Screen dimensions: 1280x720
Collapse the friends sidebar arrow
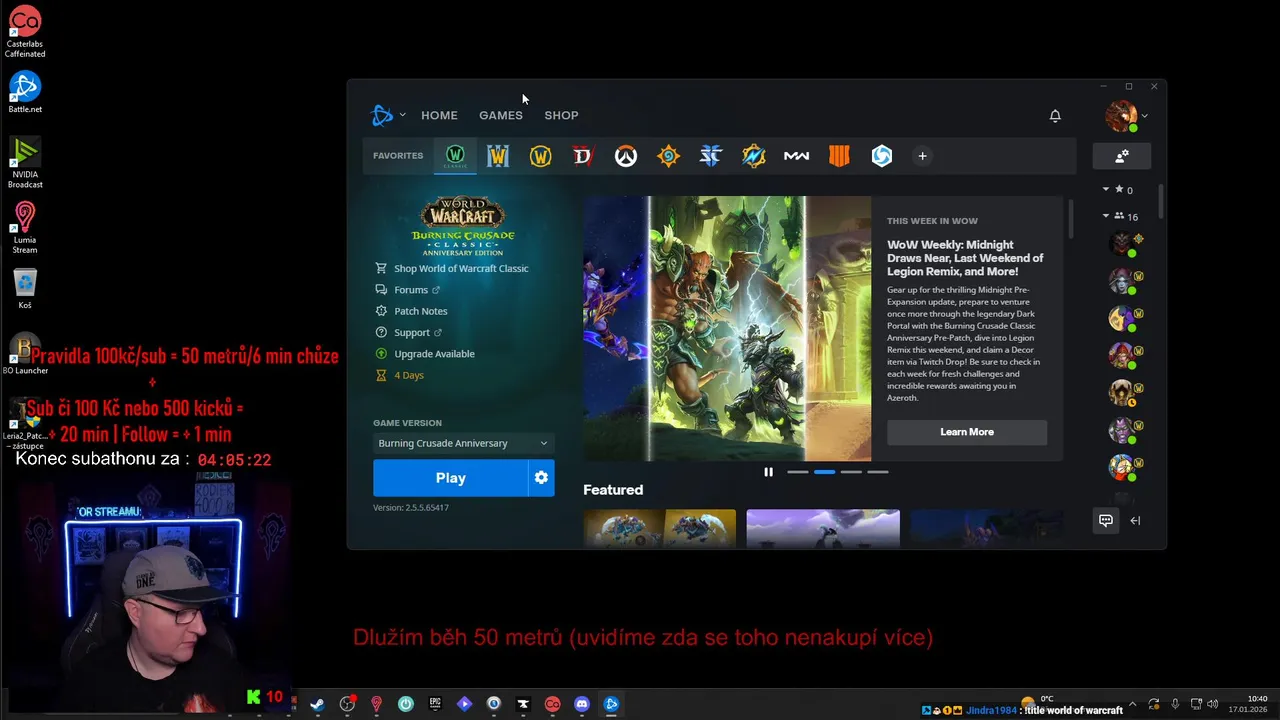click(1135, 520)
